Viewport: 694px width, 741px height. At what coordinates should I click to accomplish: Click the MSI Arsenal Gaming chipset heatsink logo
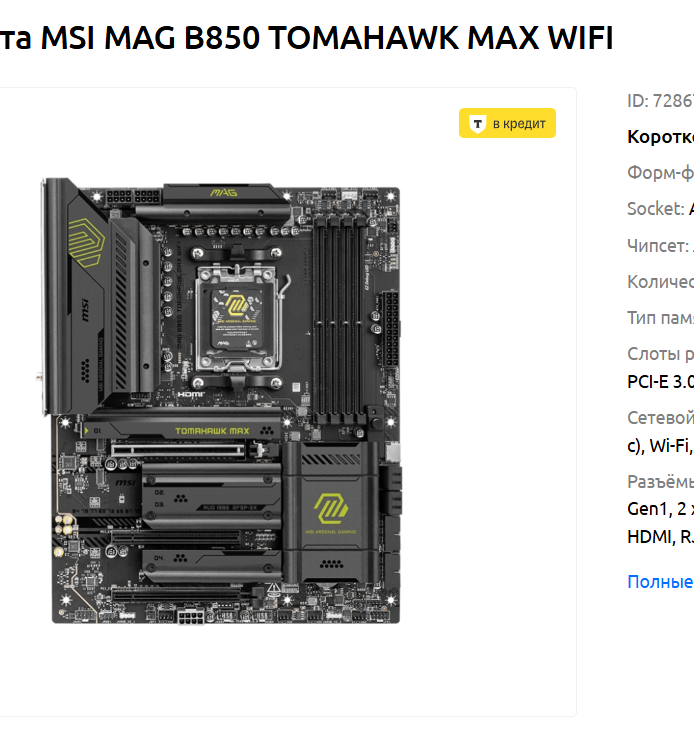[331, 512]
